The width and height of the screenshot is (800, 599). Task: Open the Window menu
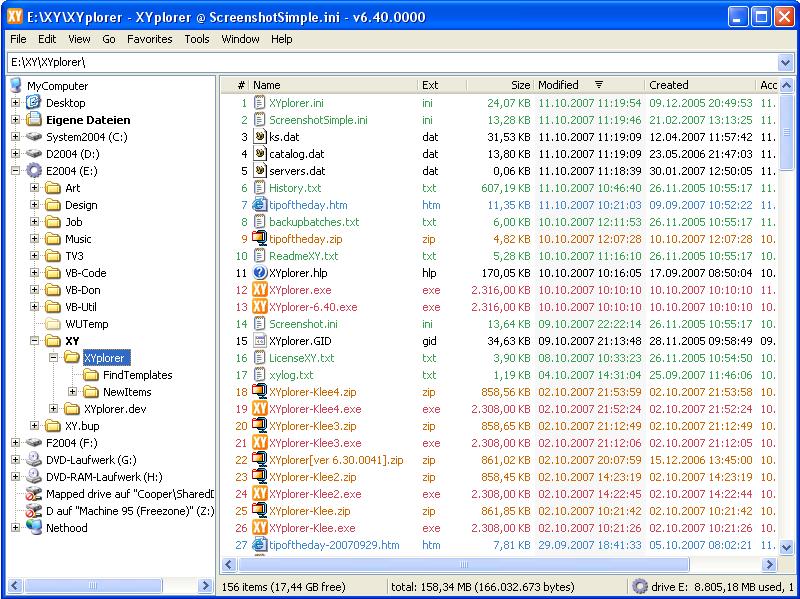[240, 39]
